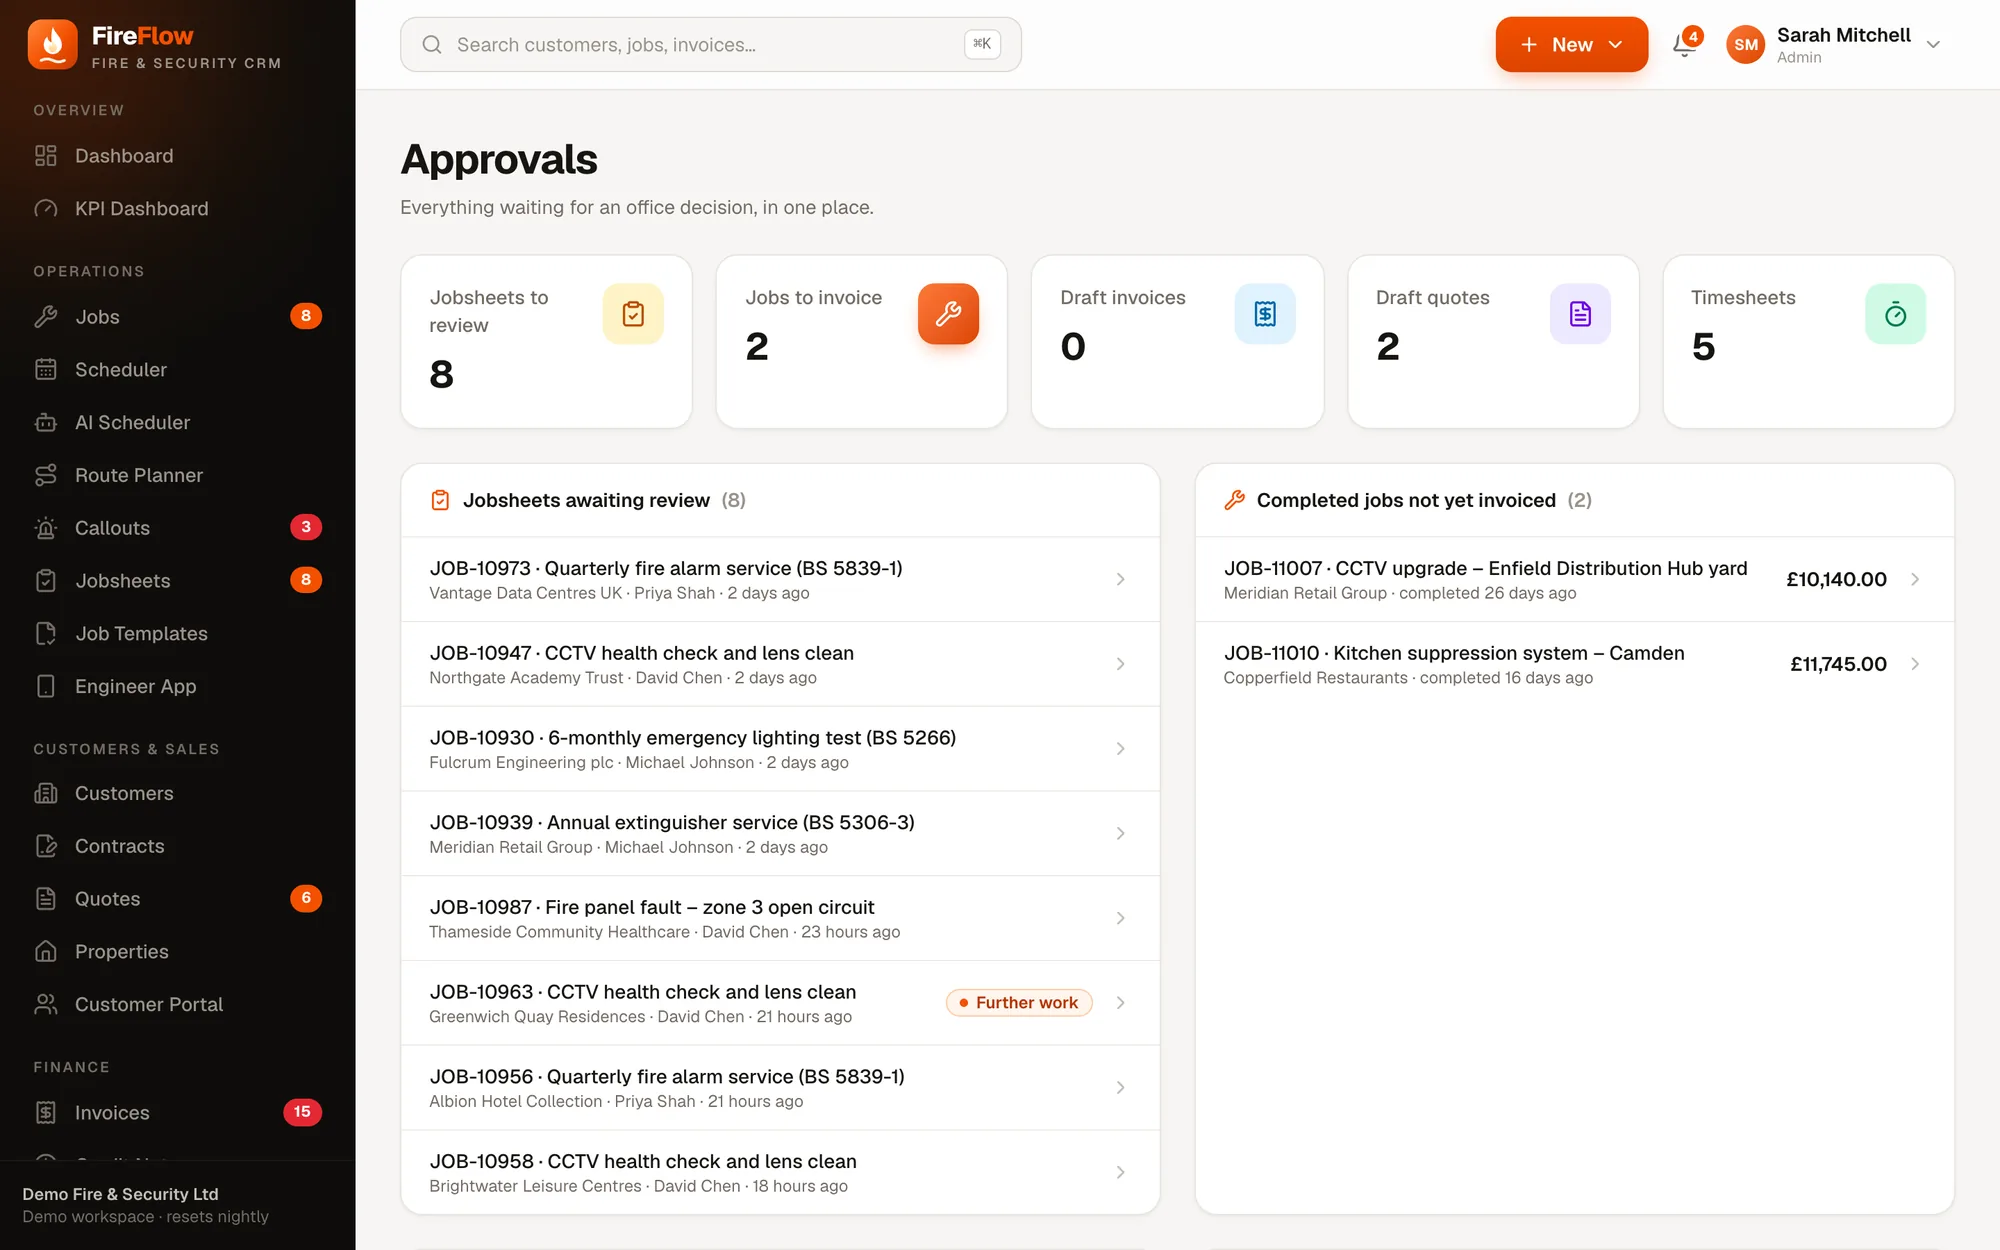The height and width of the screenshot is (1250, 2000).
Task: Click the Engineer App phone icon
Action: pos(46,687)
